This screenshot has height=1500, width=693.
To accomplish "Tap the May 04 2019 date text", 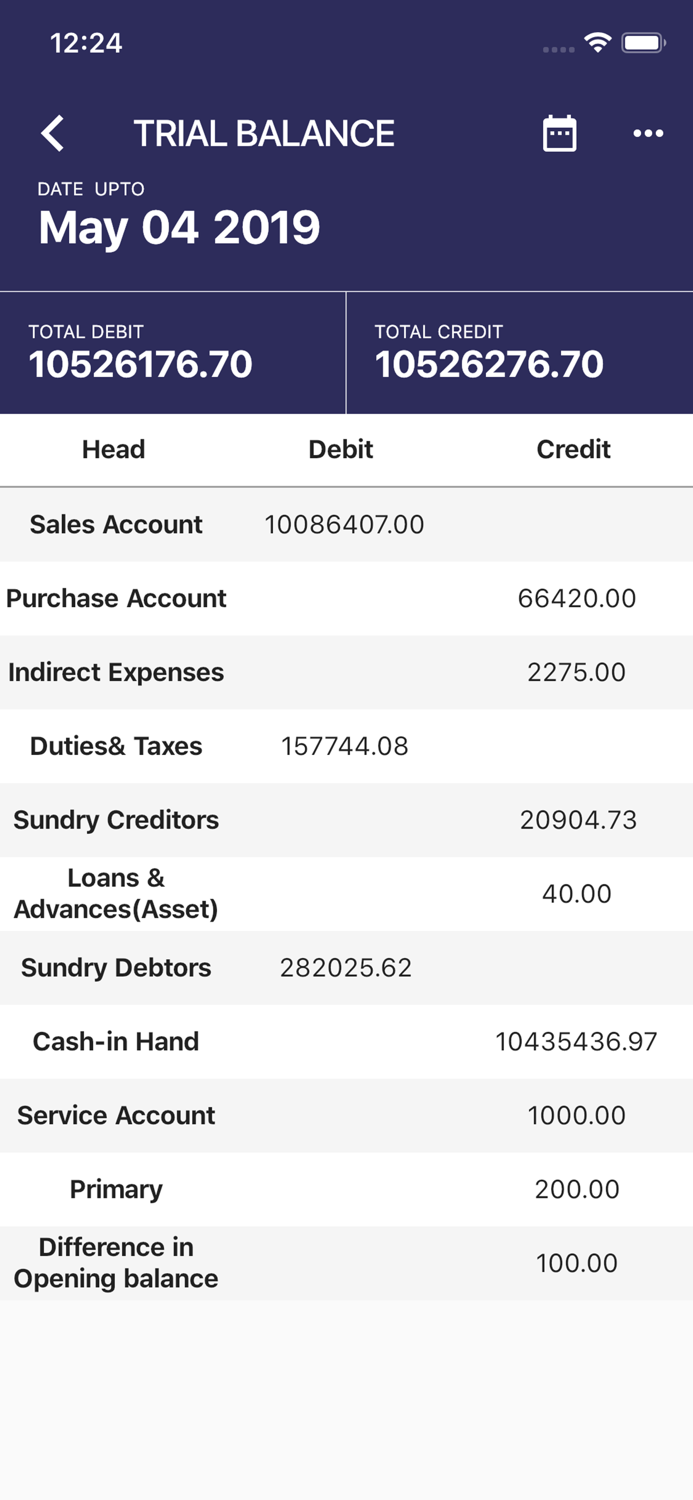I will [178, 227].
